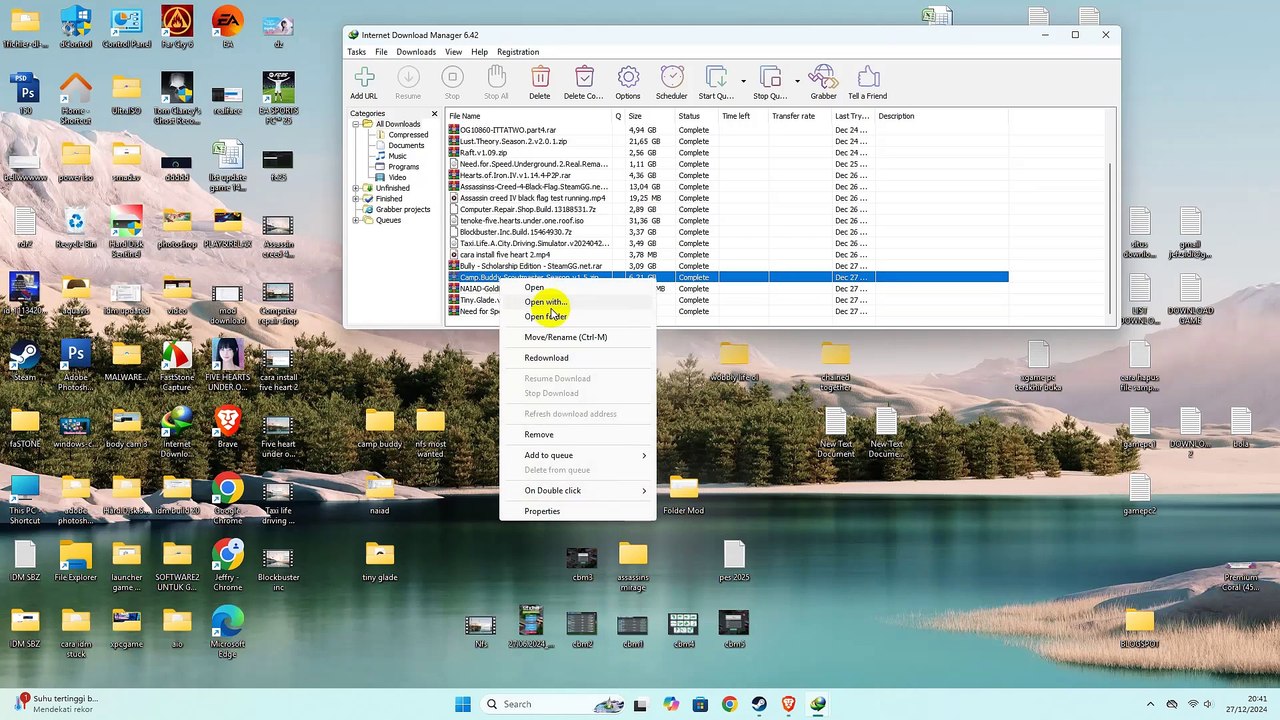
Task: Close the Categories panel with X
Action: [434, 114]
